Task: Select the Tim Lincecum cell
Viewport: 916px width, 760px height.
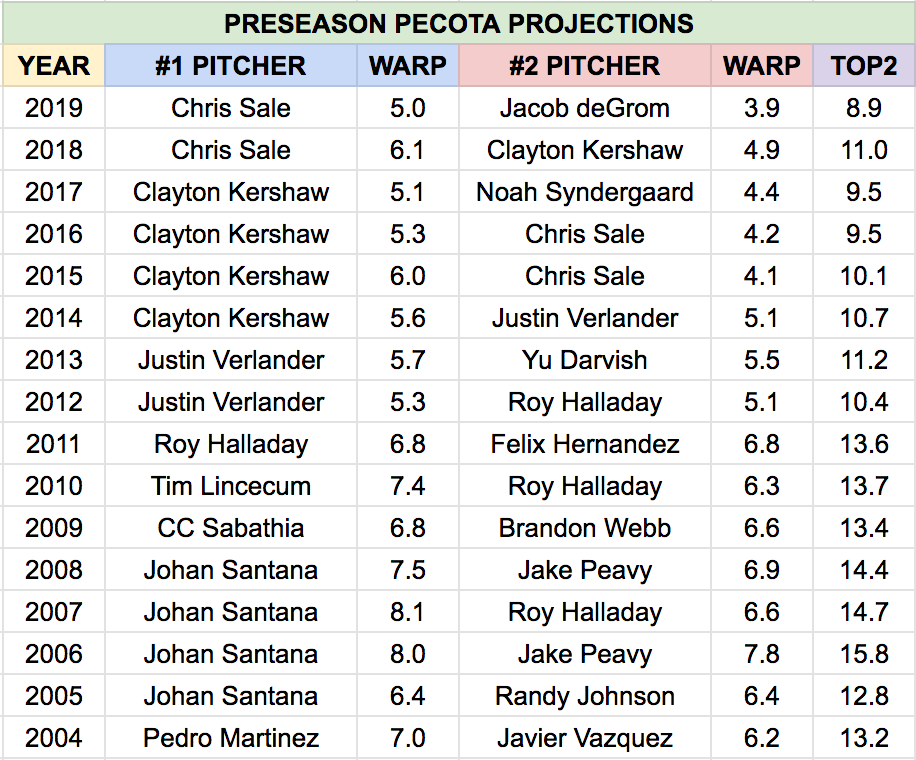Action: click(231, 486)
